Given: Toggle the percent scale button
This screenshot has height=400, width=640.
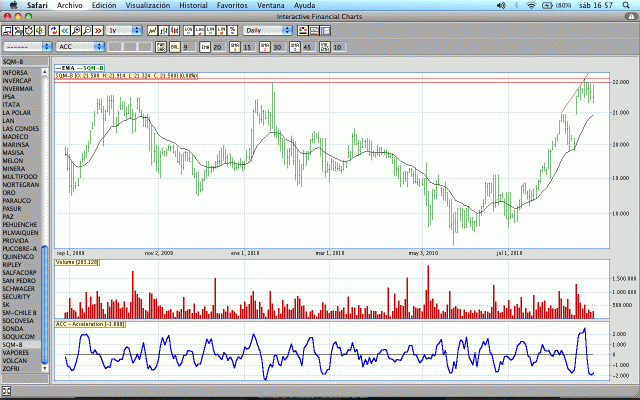Looking at the screenshot, I should 231,31.
